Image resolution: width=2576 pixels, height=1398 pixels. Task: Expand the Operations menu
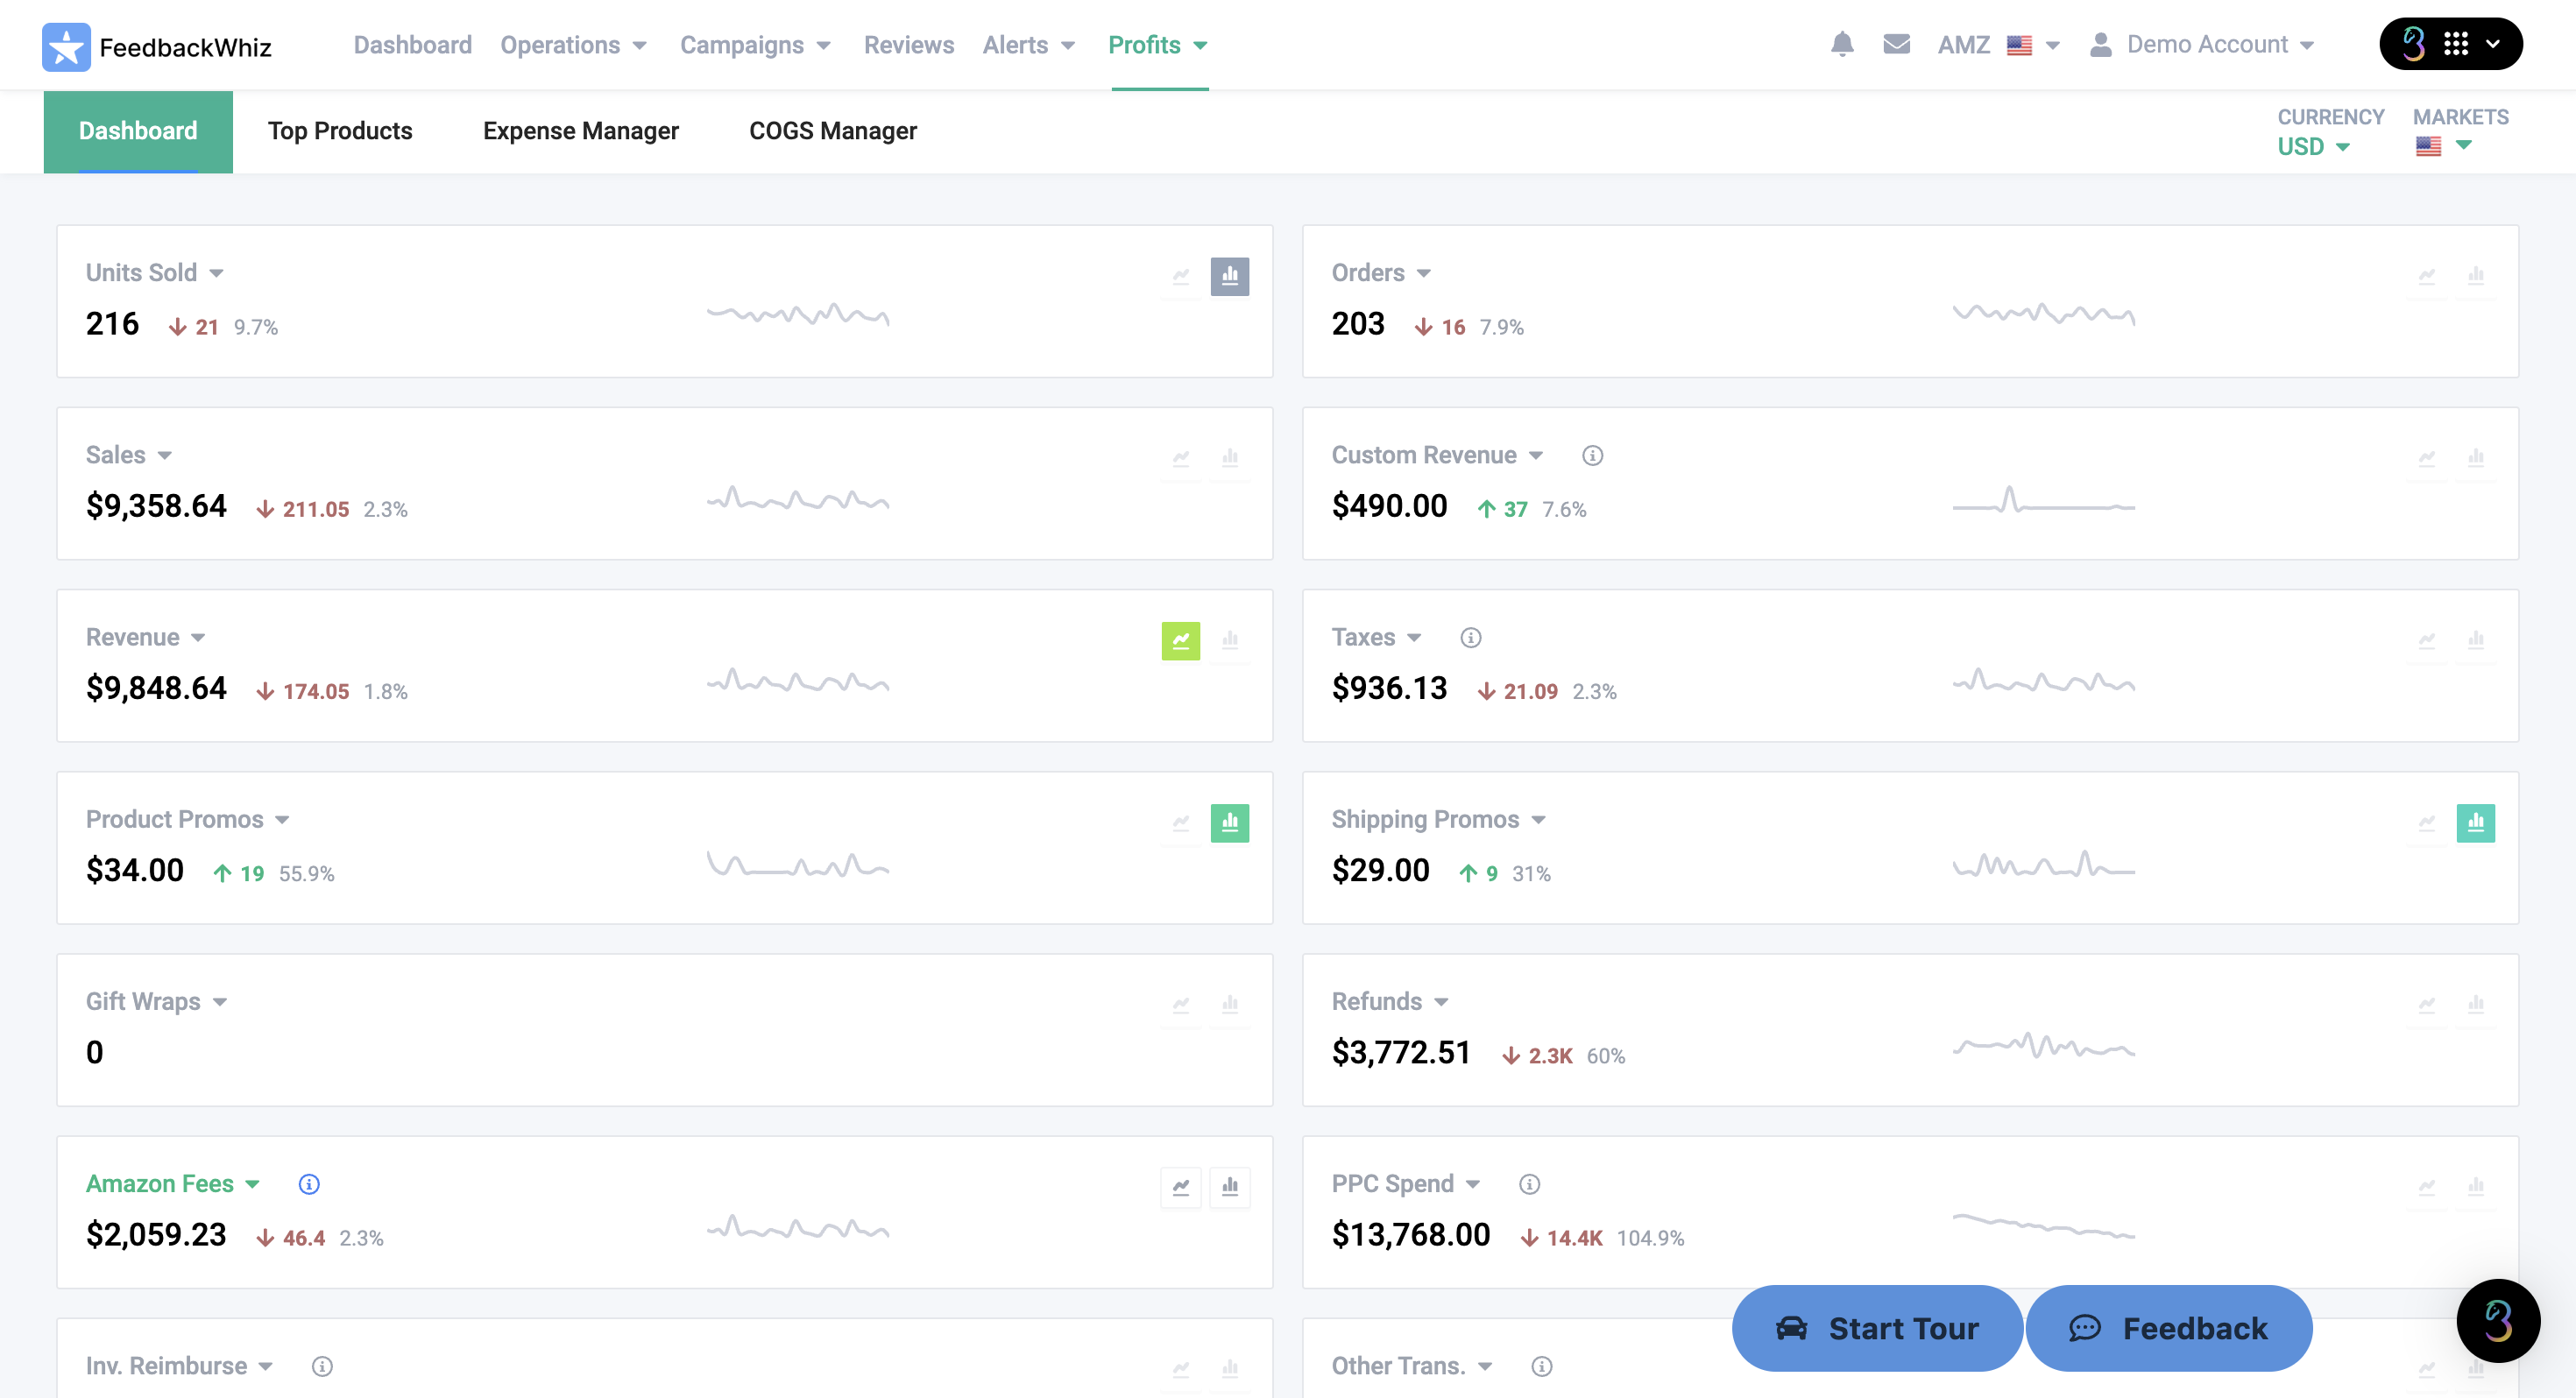coord(573,45)
